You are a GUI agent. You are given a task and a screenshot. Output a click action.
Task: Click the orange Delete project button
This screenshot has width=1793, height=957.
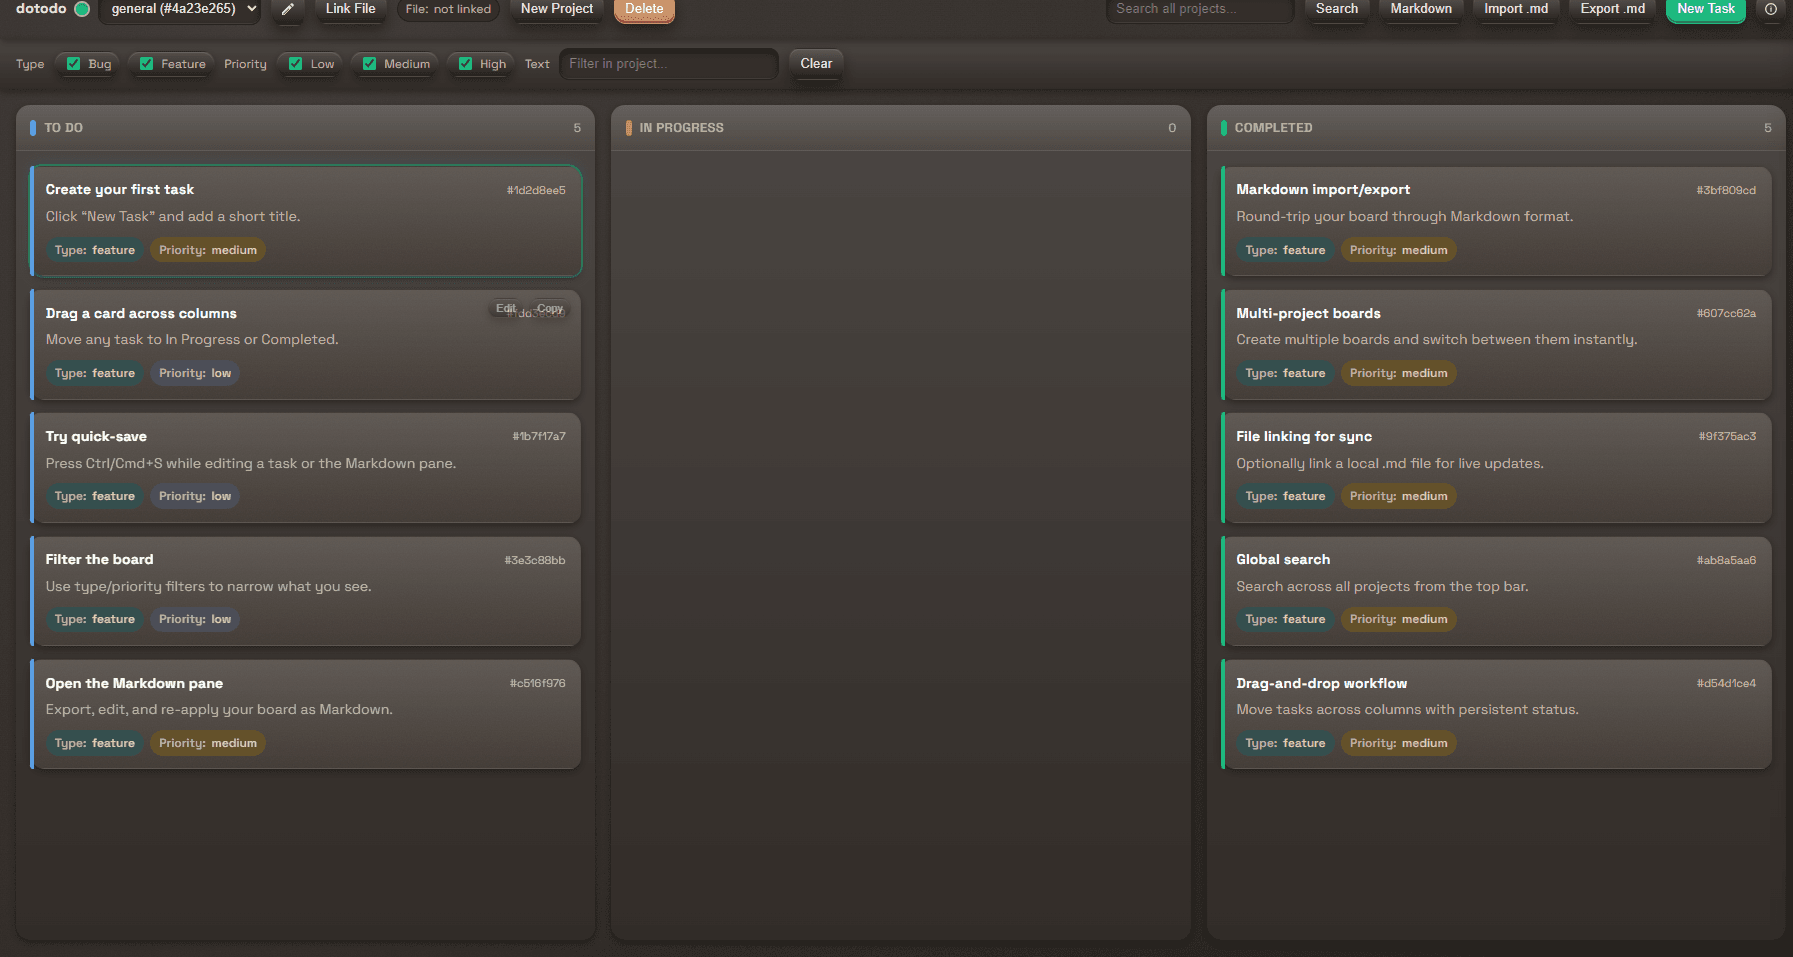tap(644, 9)
